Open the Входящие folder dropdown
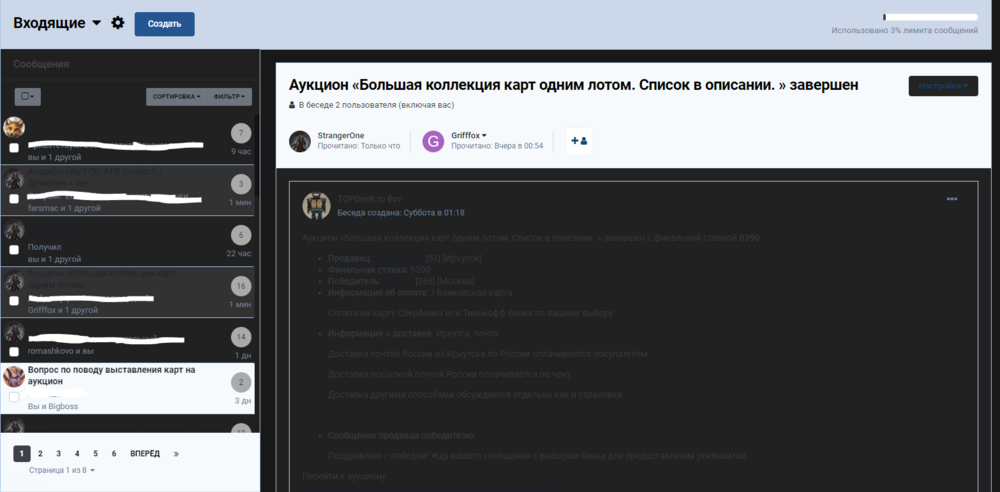 57,23
